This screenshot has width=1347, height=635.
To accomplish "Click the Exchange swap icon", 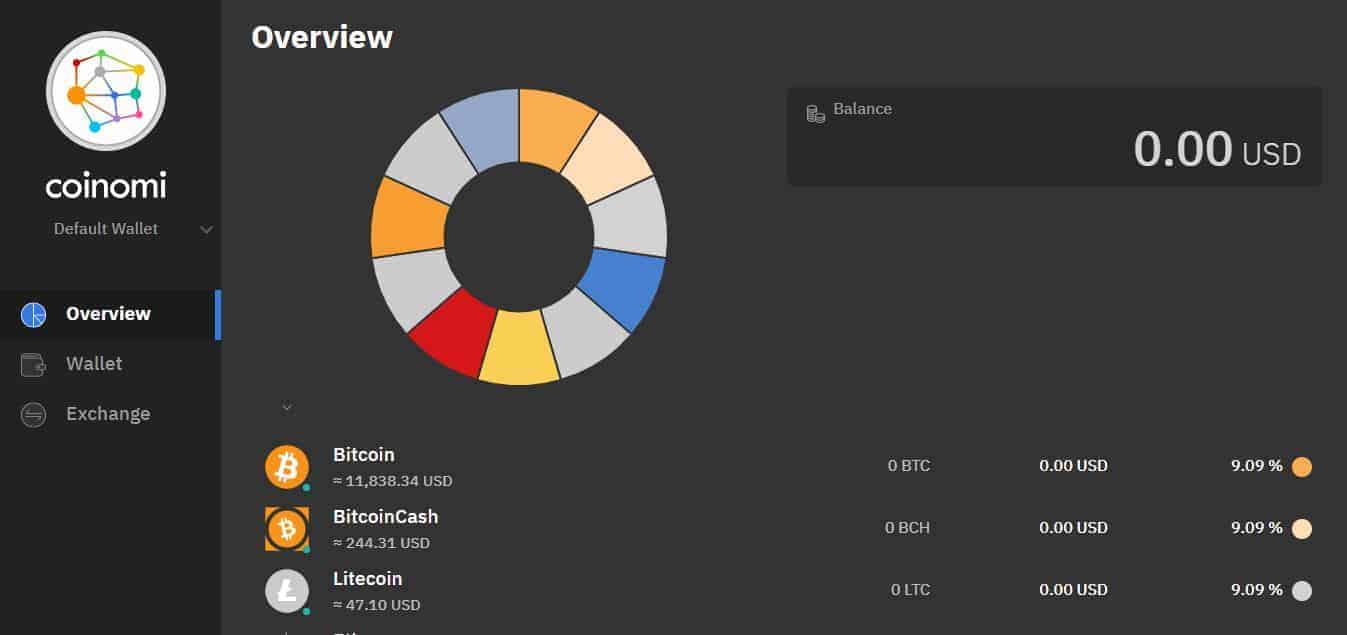I will (x=33, y=415).
